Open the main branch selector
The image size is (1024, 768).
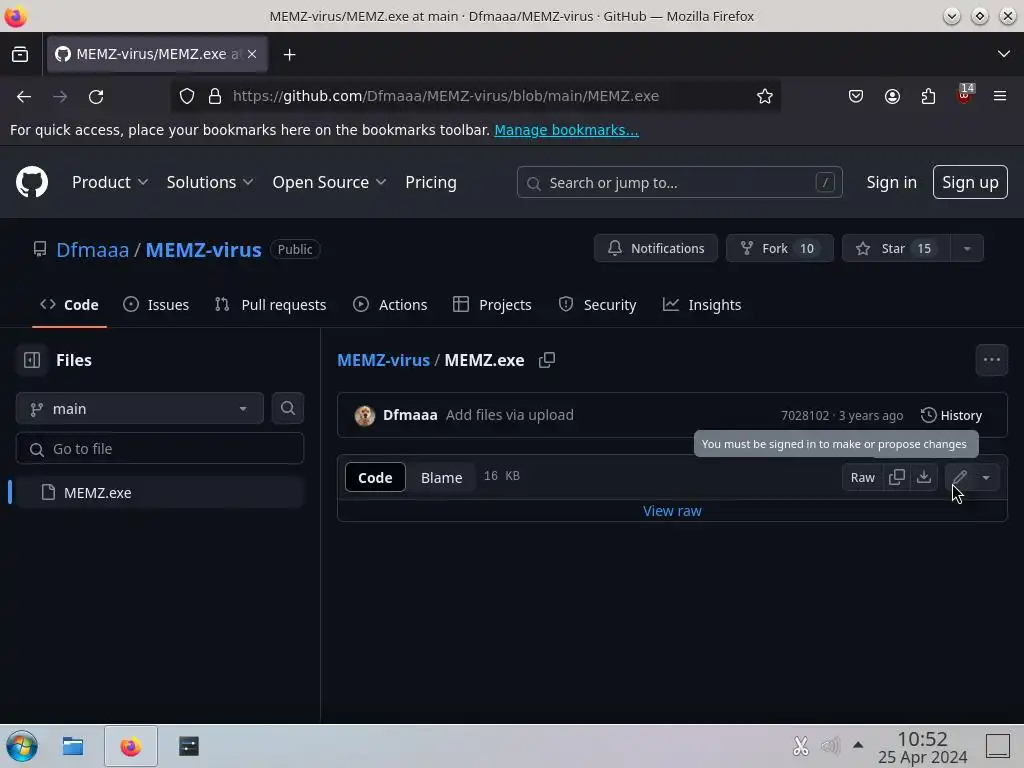(x=140, y=409)
